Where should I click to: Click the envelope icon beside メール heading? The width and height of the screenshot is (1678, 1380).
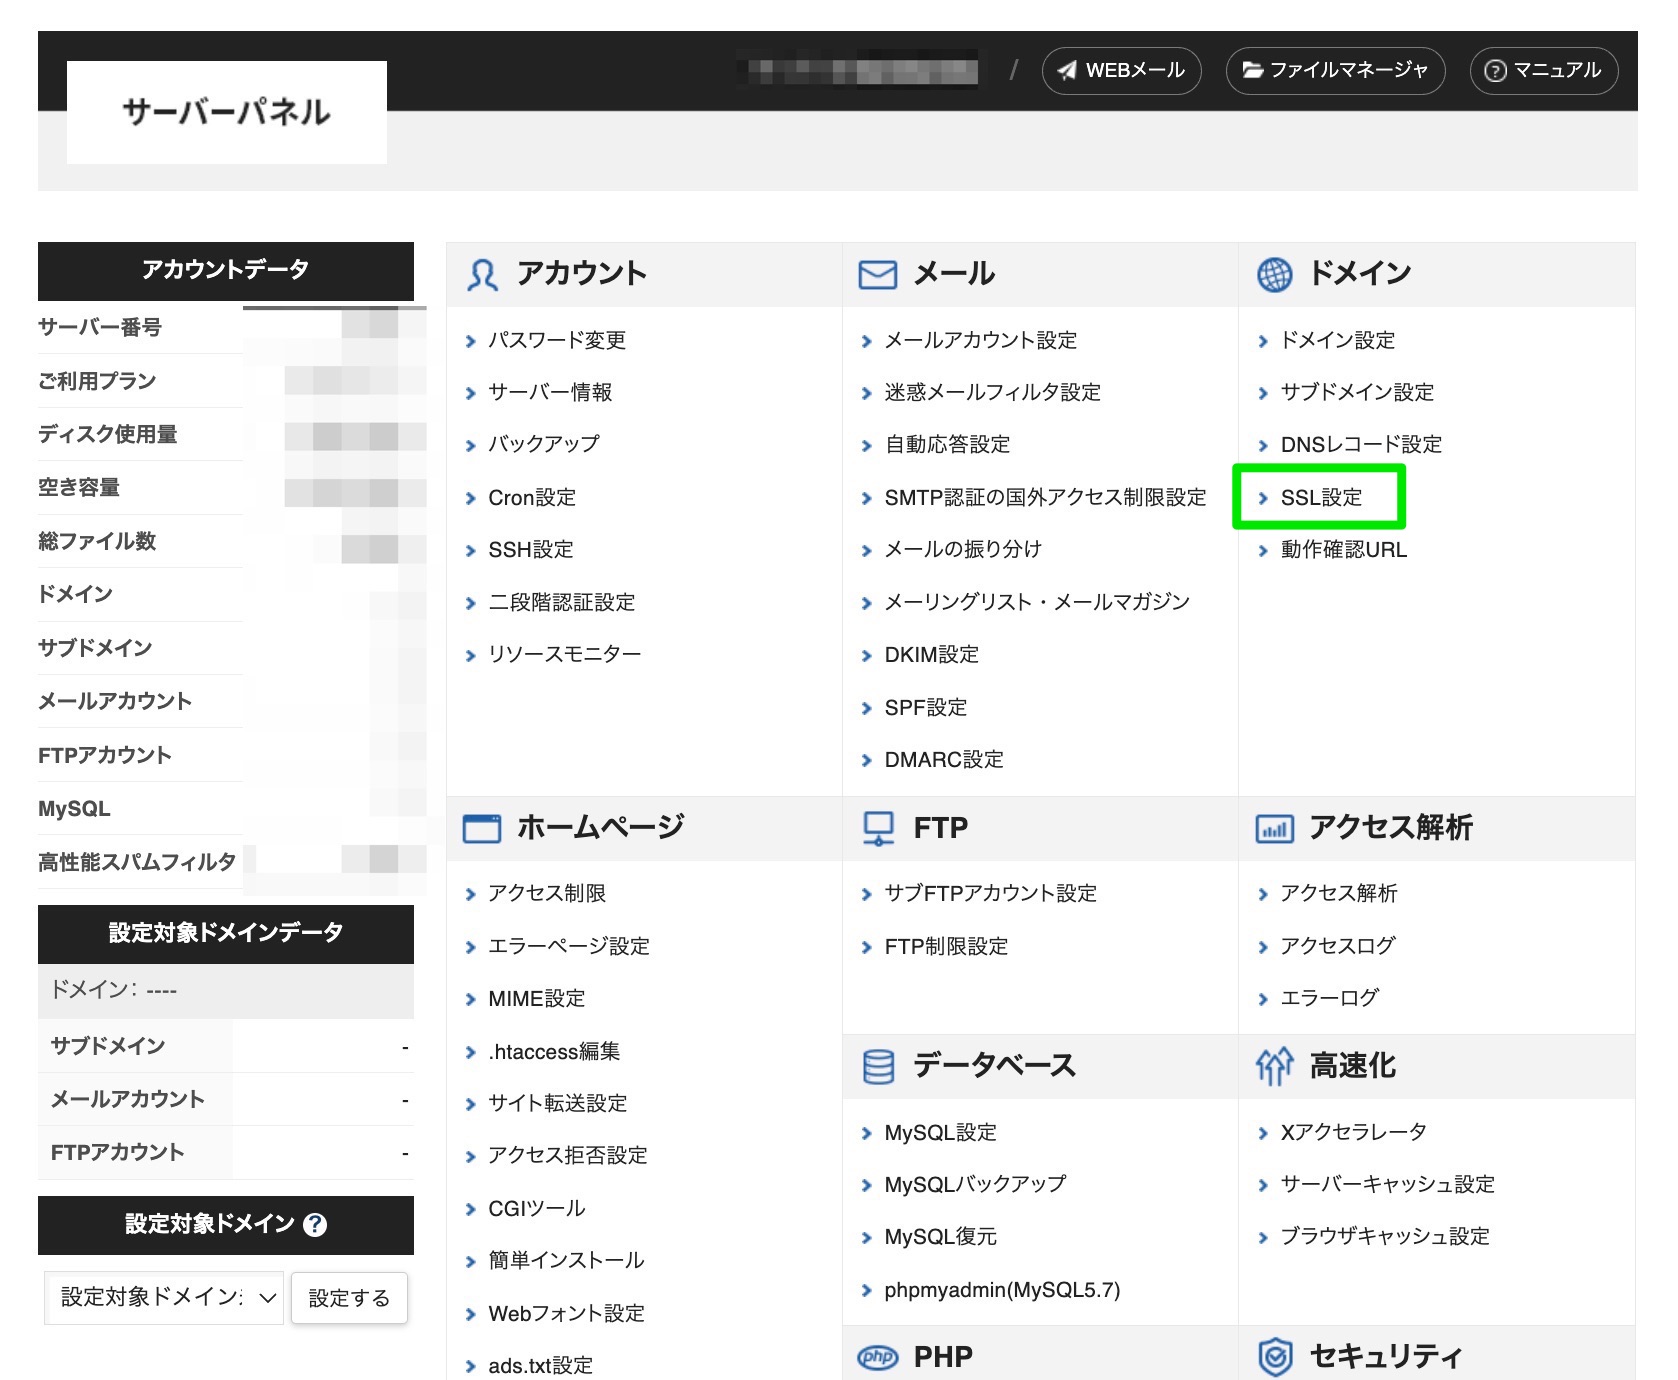(x=877, y=274)
